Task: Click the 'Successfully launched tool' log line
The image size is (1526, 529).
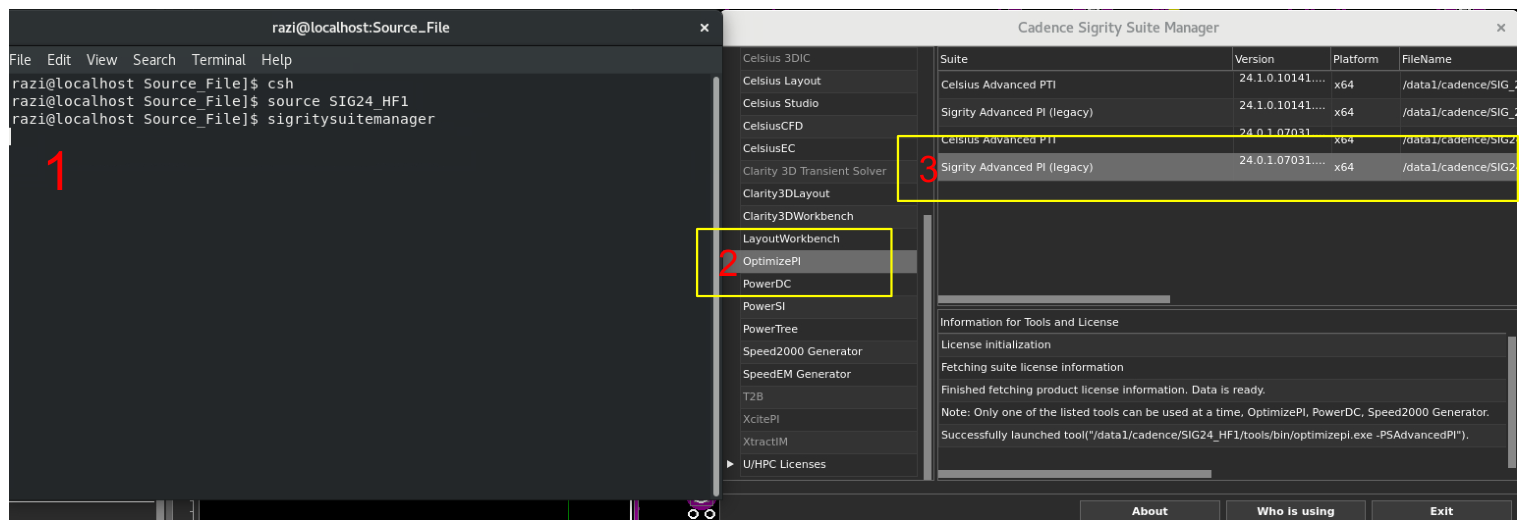Action: click(1222, 435)
